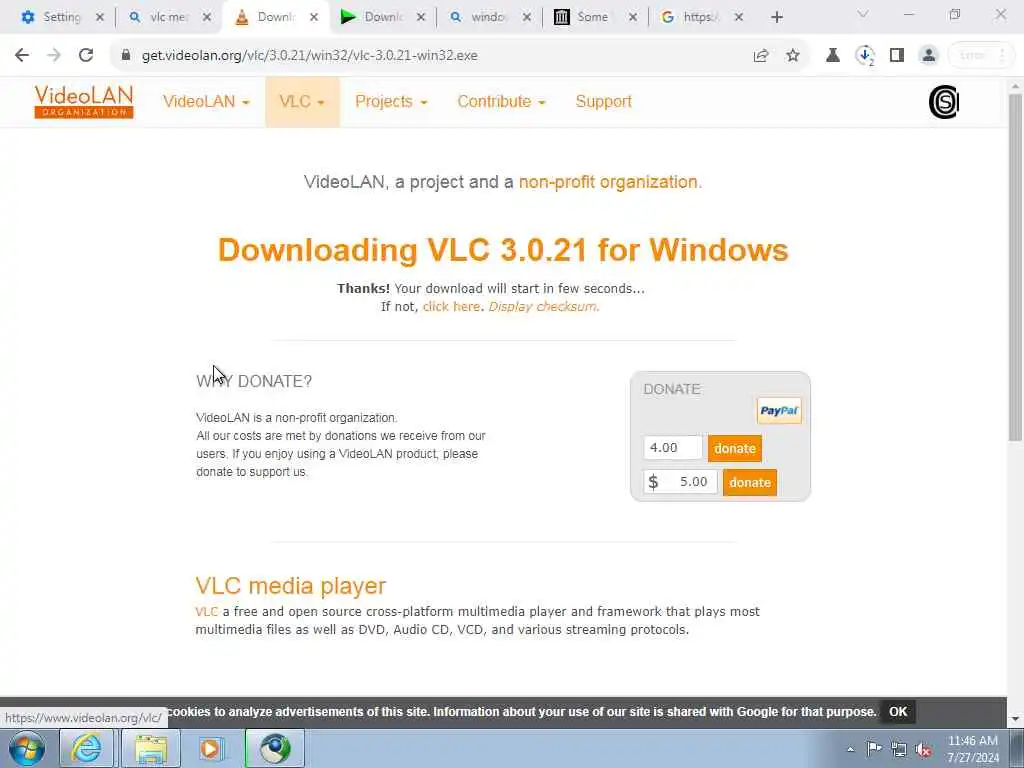Open Windows Media Player from taskbar
This screenshot has width=1024, height=768.
click(x=210, y=748)
